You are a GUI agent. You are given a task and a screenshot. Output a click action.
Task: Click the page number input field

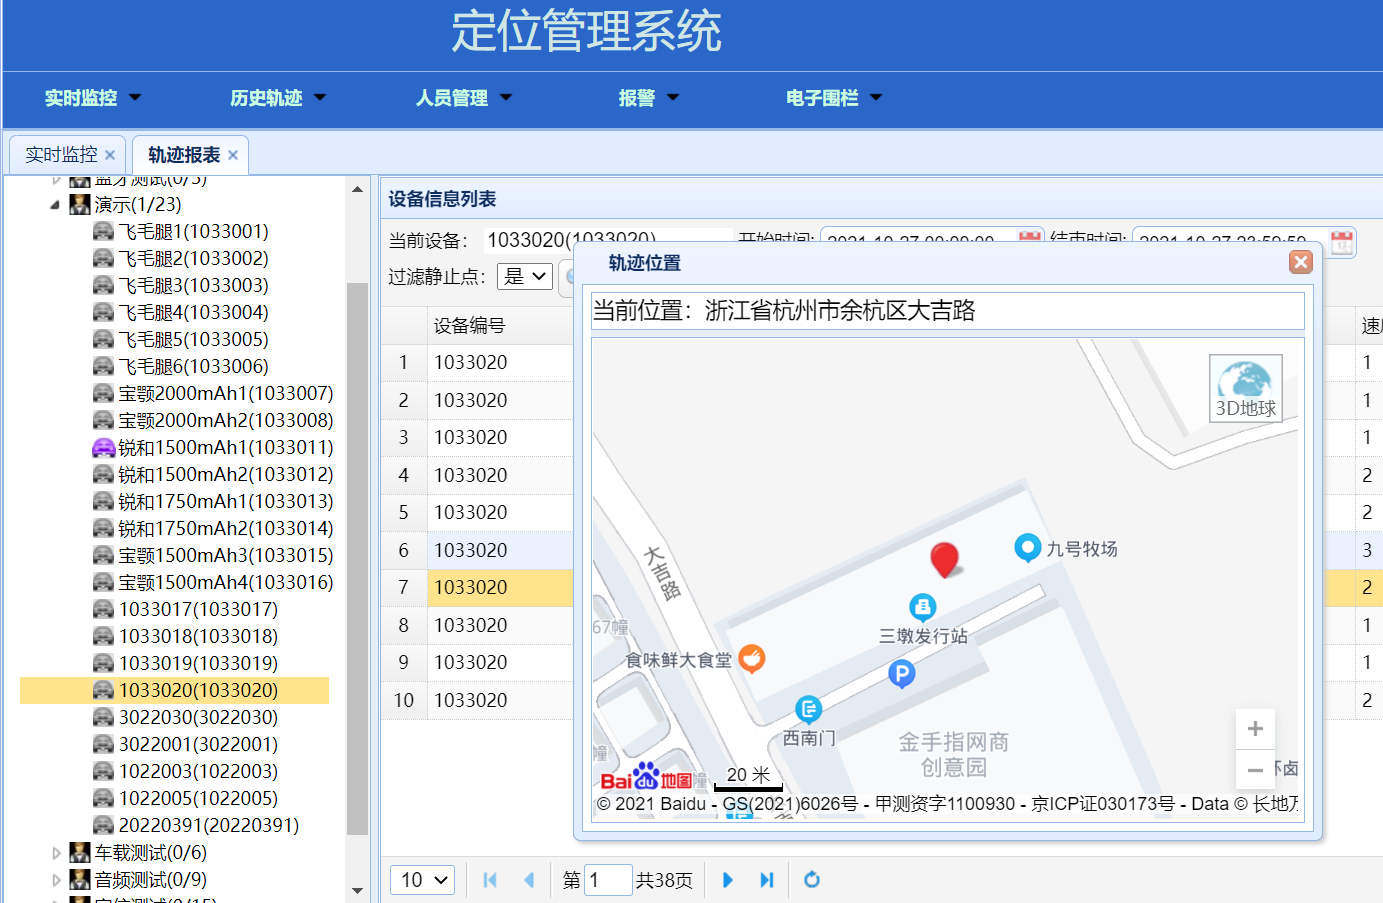coord(607,880)
